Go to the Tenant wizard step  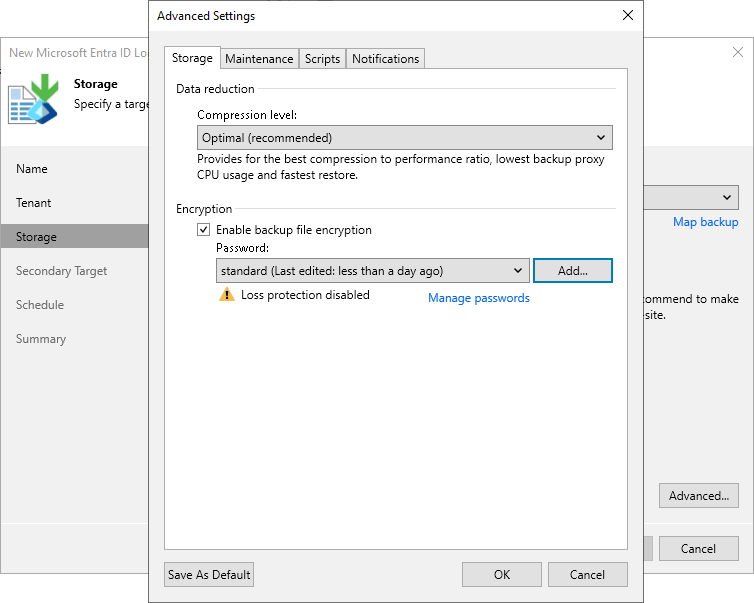pyautogui.click(x=34, y=203)
